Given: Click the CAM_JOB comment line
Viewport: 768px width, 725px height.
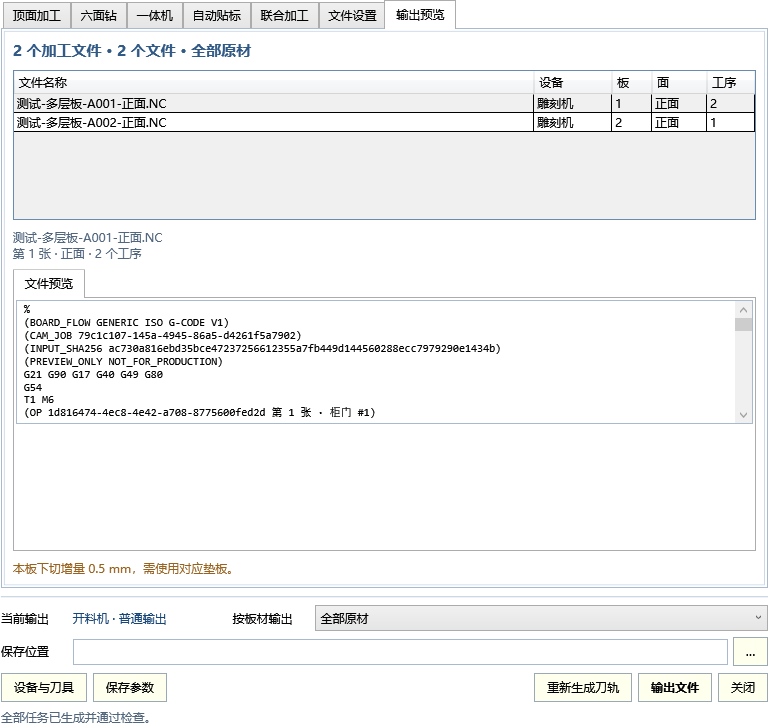Looking at the screenshot, I should click(162, 336).
